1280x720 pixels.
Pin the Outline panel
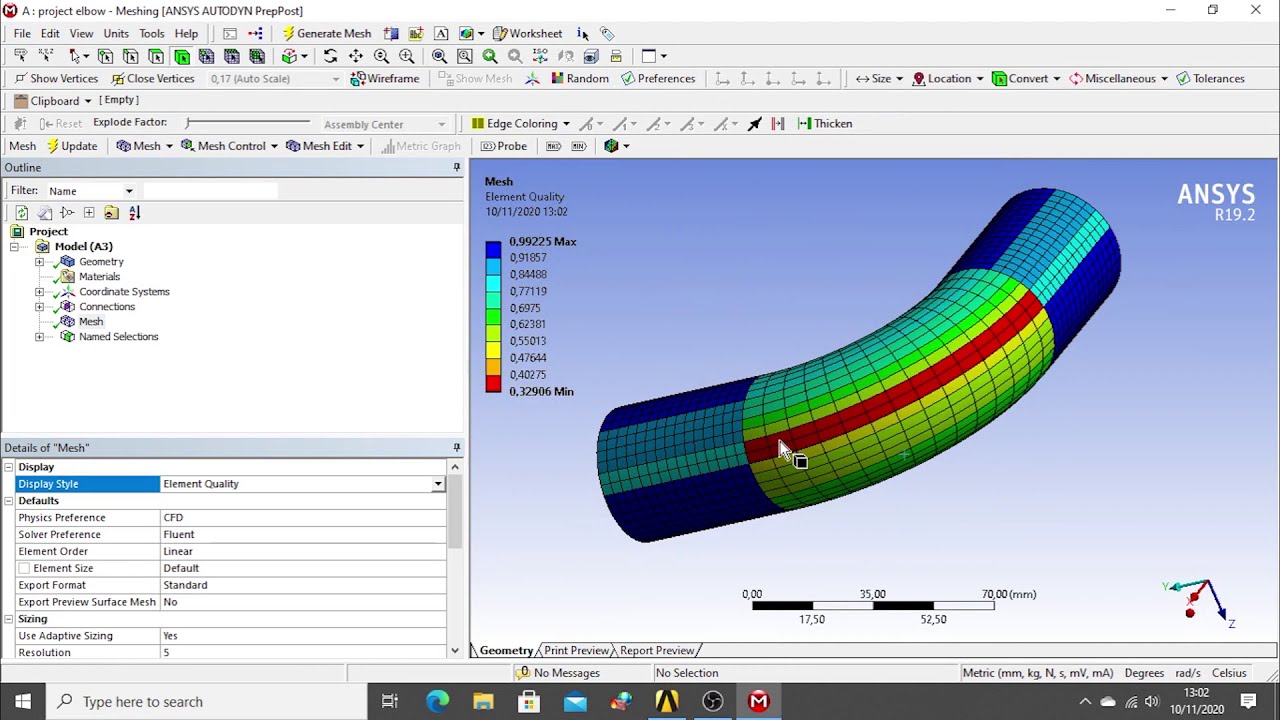[457, 167]
